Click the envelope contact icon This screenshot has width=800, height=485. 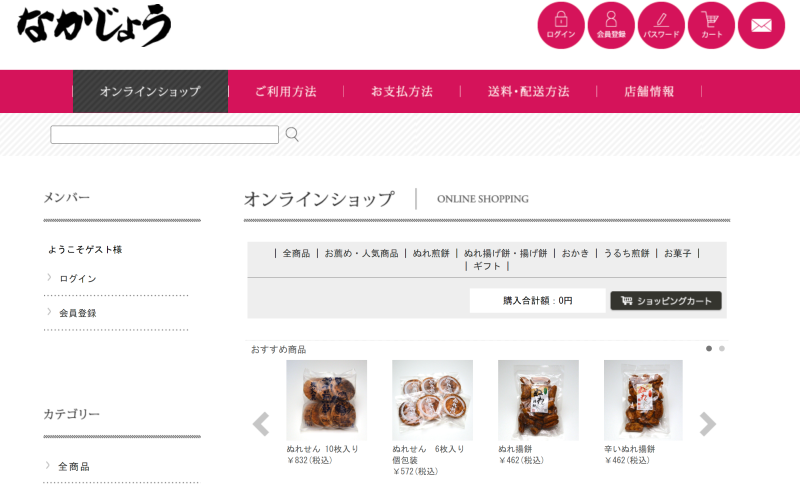761,25
